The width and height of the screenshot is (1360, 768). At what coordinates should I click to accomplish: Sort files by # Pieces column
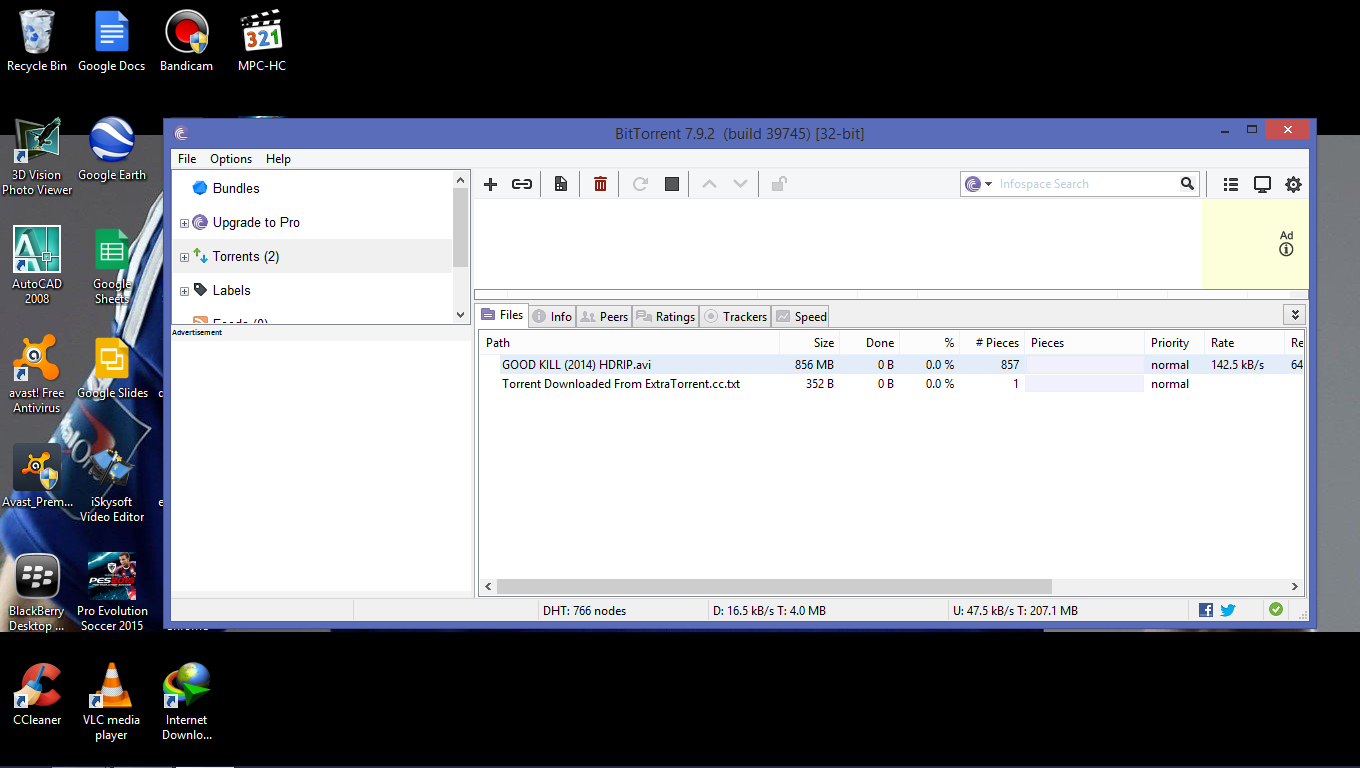click(992, 343)
